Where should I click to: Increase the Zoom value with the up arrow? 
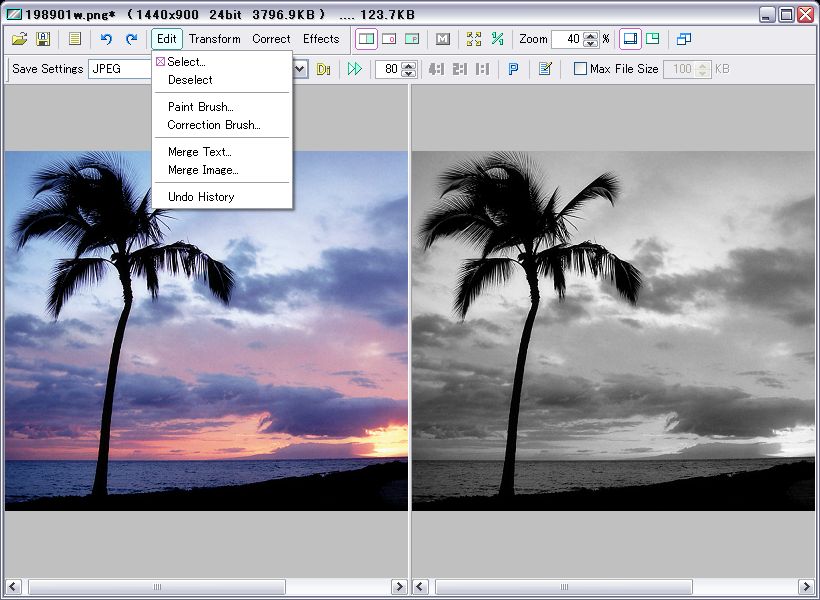tap(590, 35)
